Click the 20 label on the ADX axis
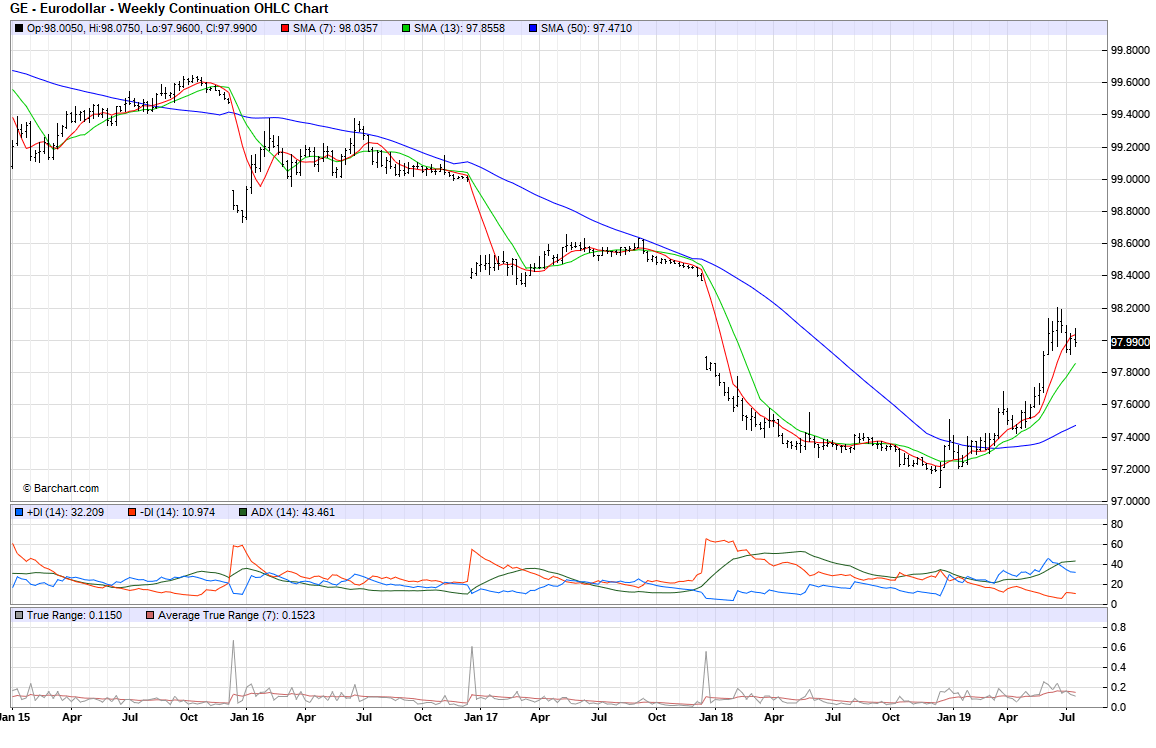 pos(1117,584)
